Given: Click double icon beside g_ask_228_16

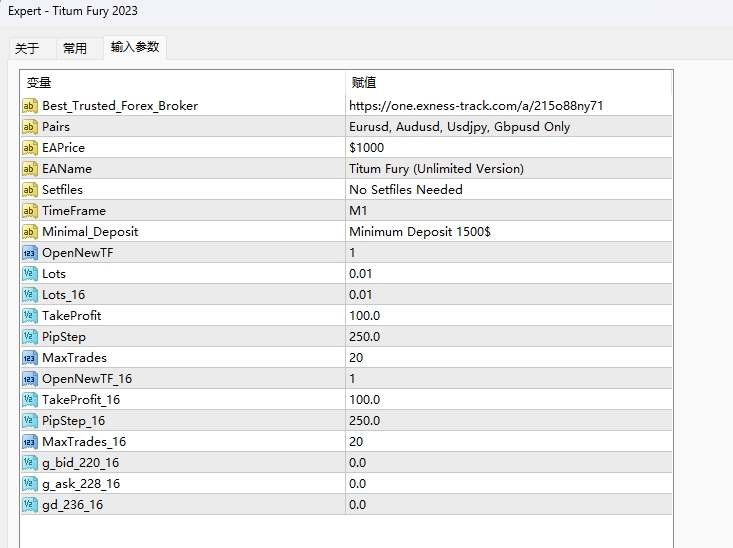Looking at the screenshot, I should point(29,484).
